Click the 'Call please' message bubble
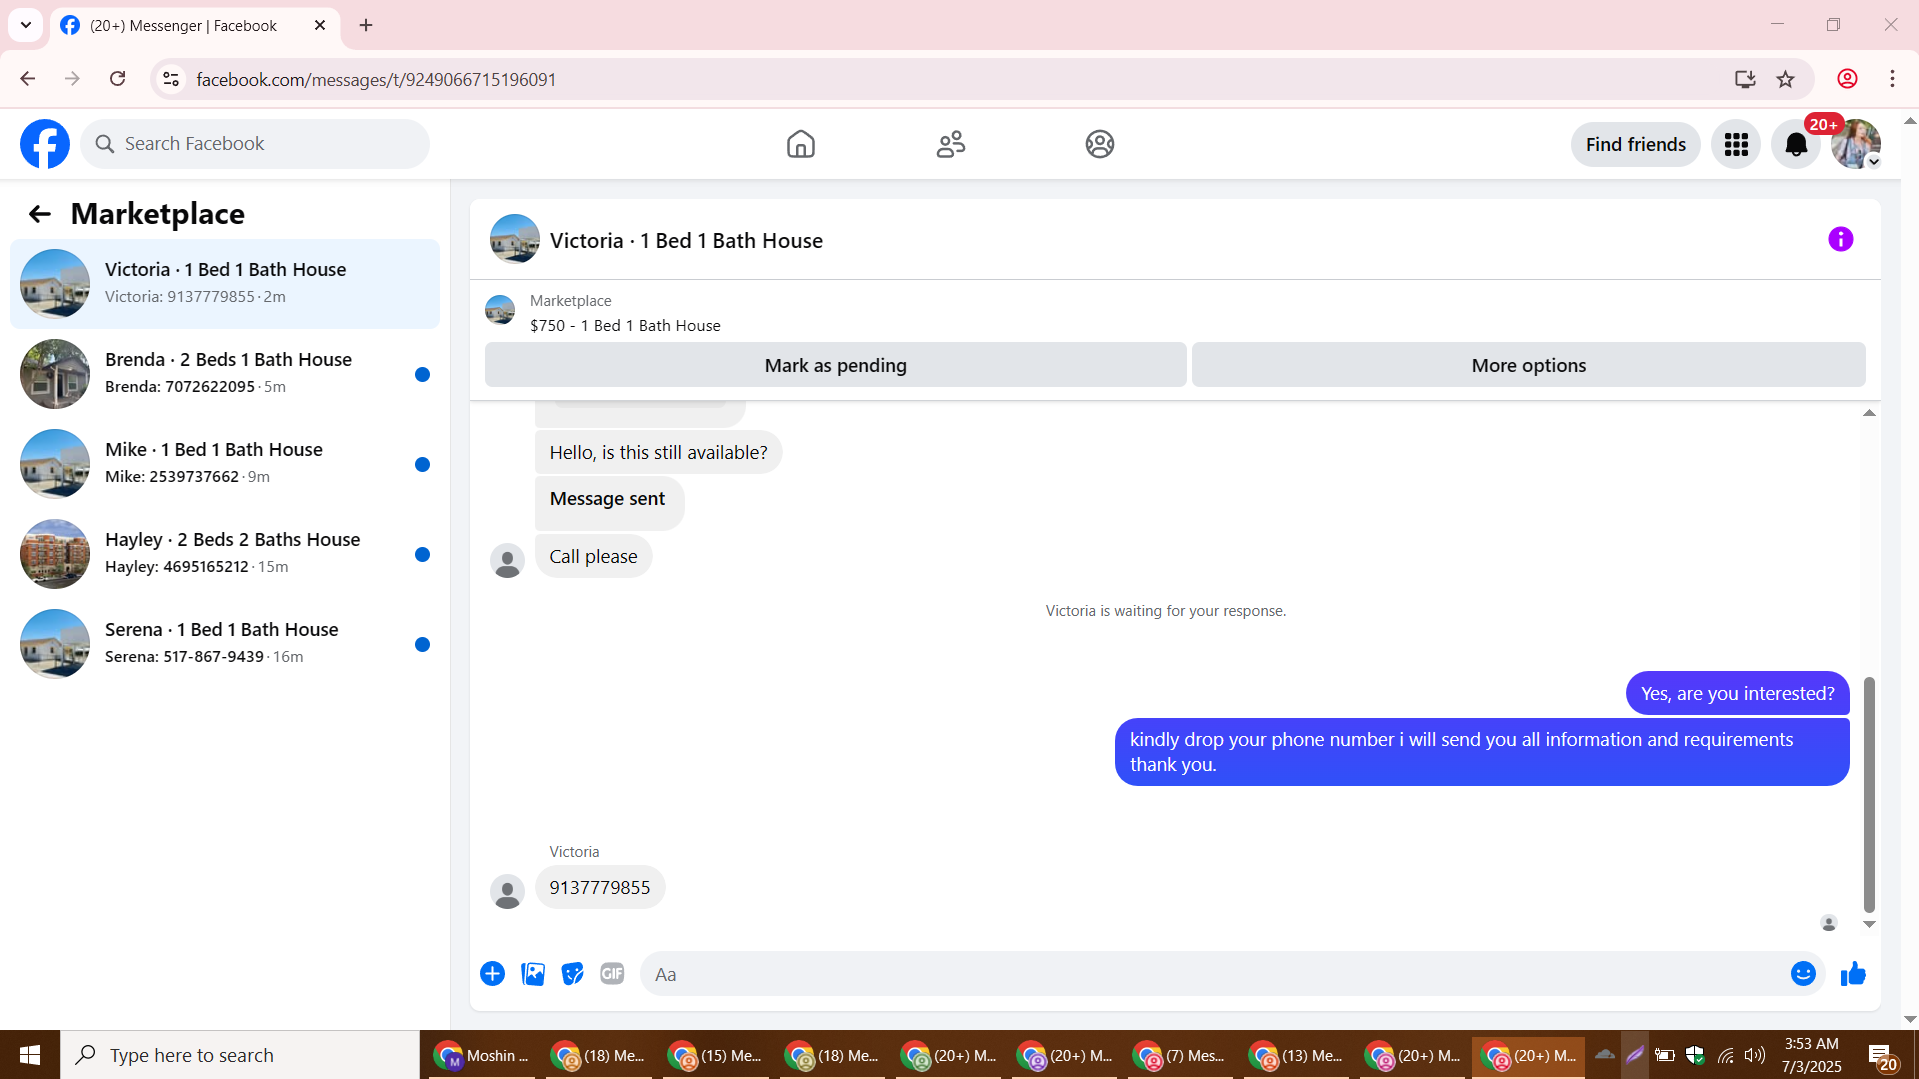This screenshot has height=1079, width=1919. (x=593, y=556)
